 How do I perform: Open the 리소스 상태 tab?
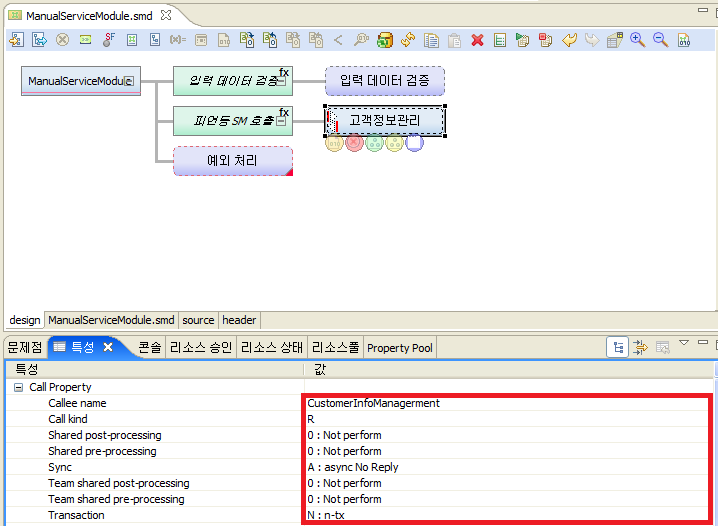coord(272,347)
